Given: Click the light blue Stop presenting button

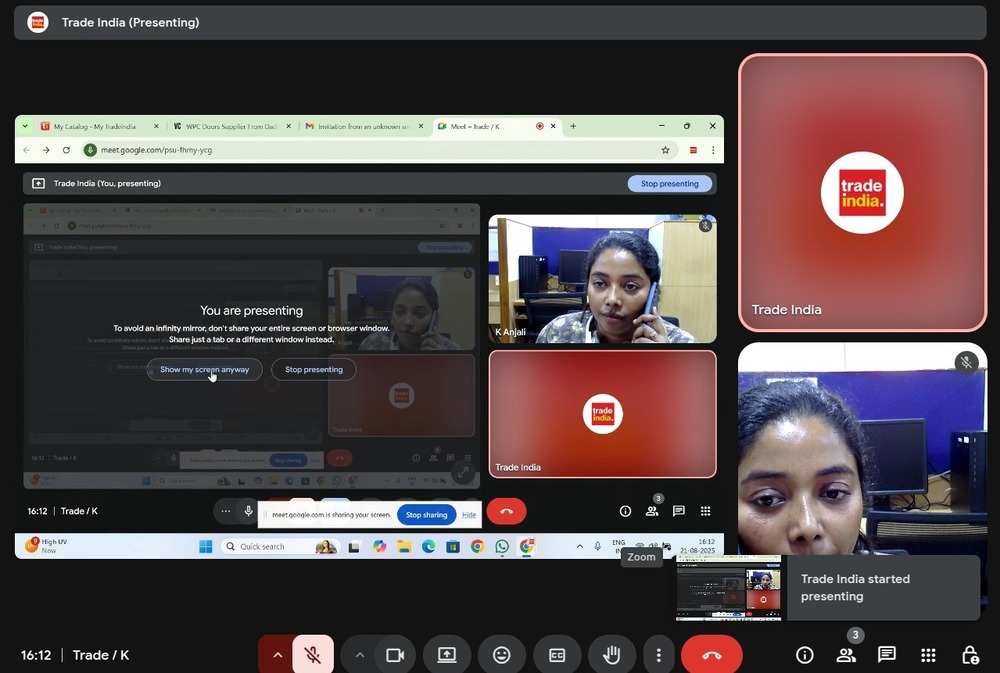Looking at the screenshot, I should click(670, 184).
